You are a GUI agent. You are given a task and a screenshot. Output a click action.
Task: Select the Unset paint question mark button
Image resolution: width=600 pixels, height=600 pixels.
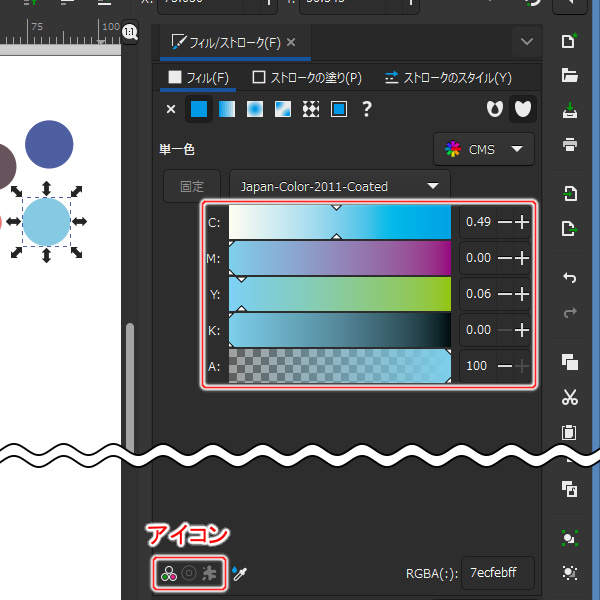pos(367,109)
